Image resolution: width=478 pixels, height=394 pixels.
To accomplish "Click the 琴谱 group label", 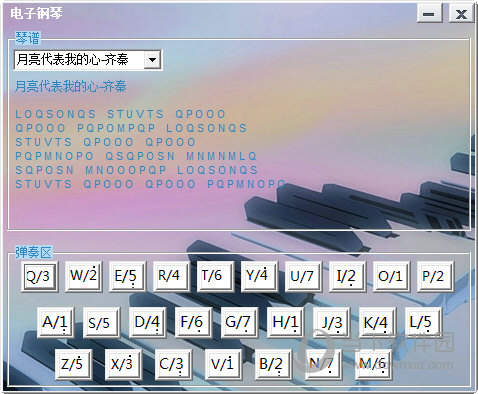I will 28,38.
